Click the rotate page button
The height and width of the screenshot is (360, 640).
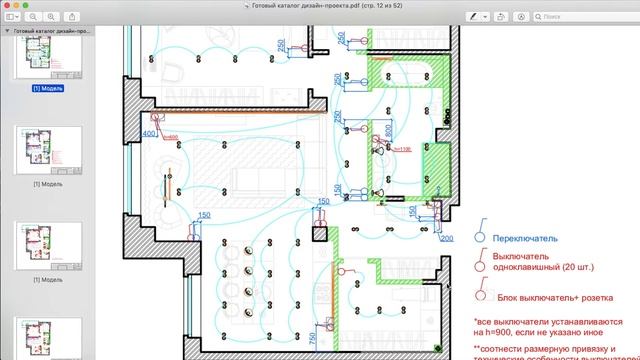click(500, 17)
